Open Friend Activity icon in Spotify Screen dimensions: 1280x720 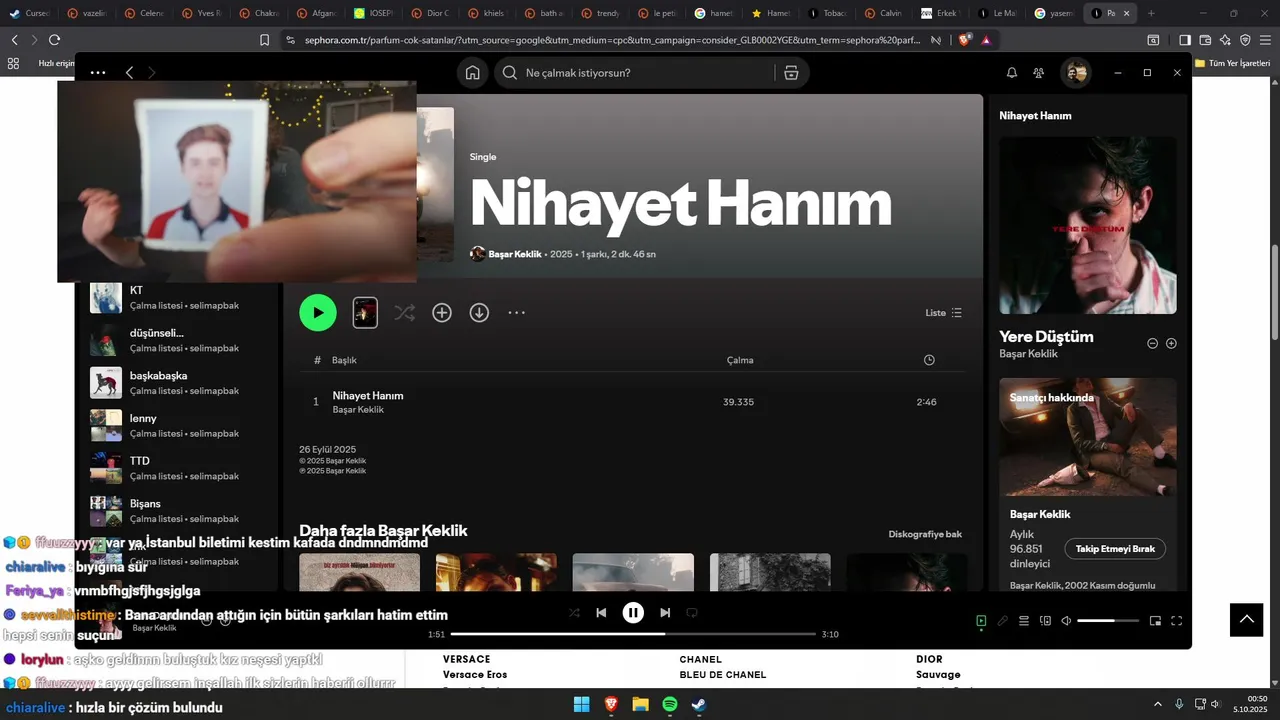1039,73
